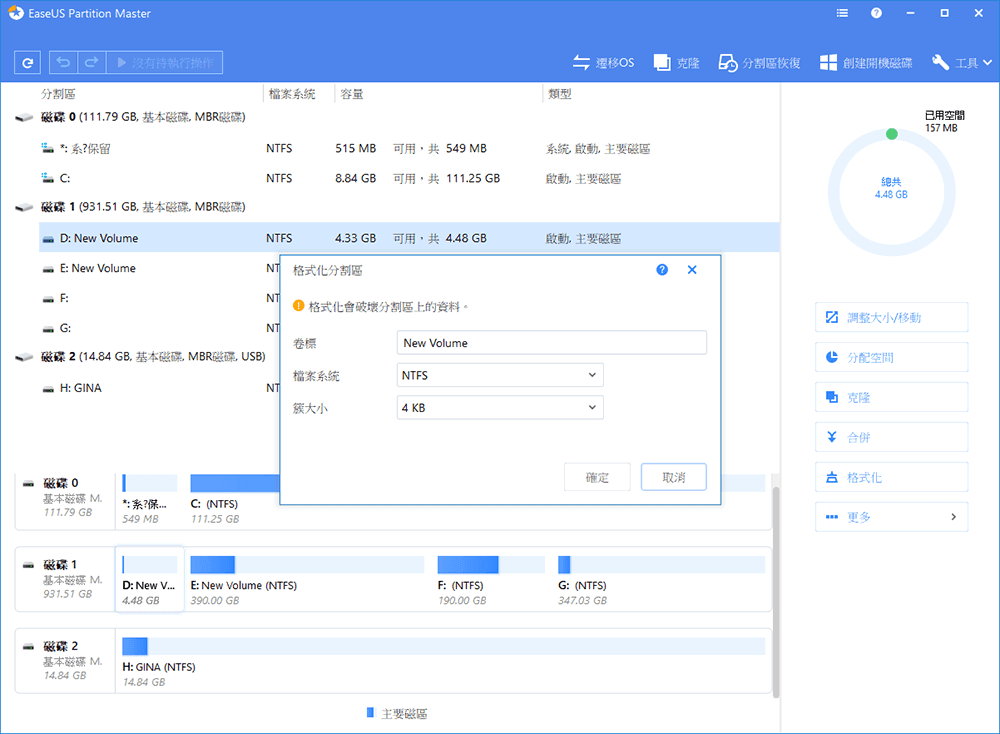Click the 類型 column header
1000x734 pixels.
[559, 94]
